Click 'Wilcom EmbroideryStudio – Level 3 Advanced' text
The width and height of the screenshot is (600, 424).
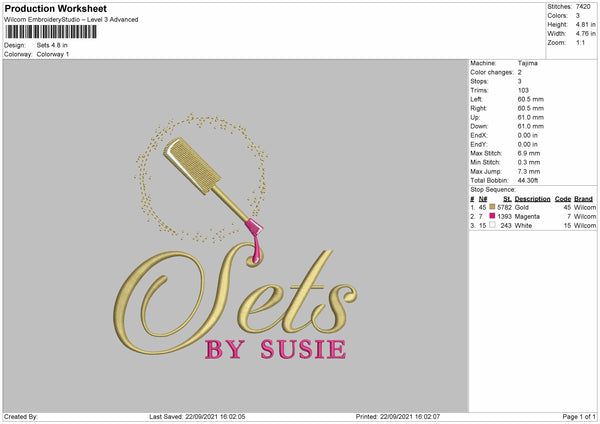tap(71, 20)
